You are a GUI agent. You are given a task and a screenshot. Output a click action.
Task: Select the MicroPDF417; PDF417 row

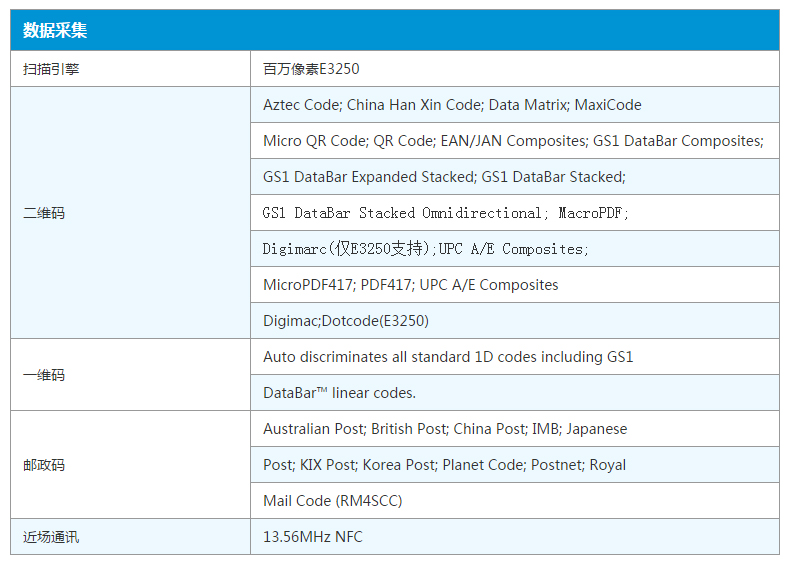[x=515, y=285]
